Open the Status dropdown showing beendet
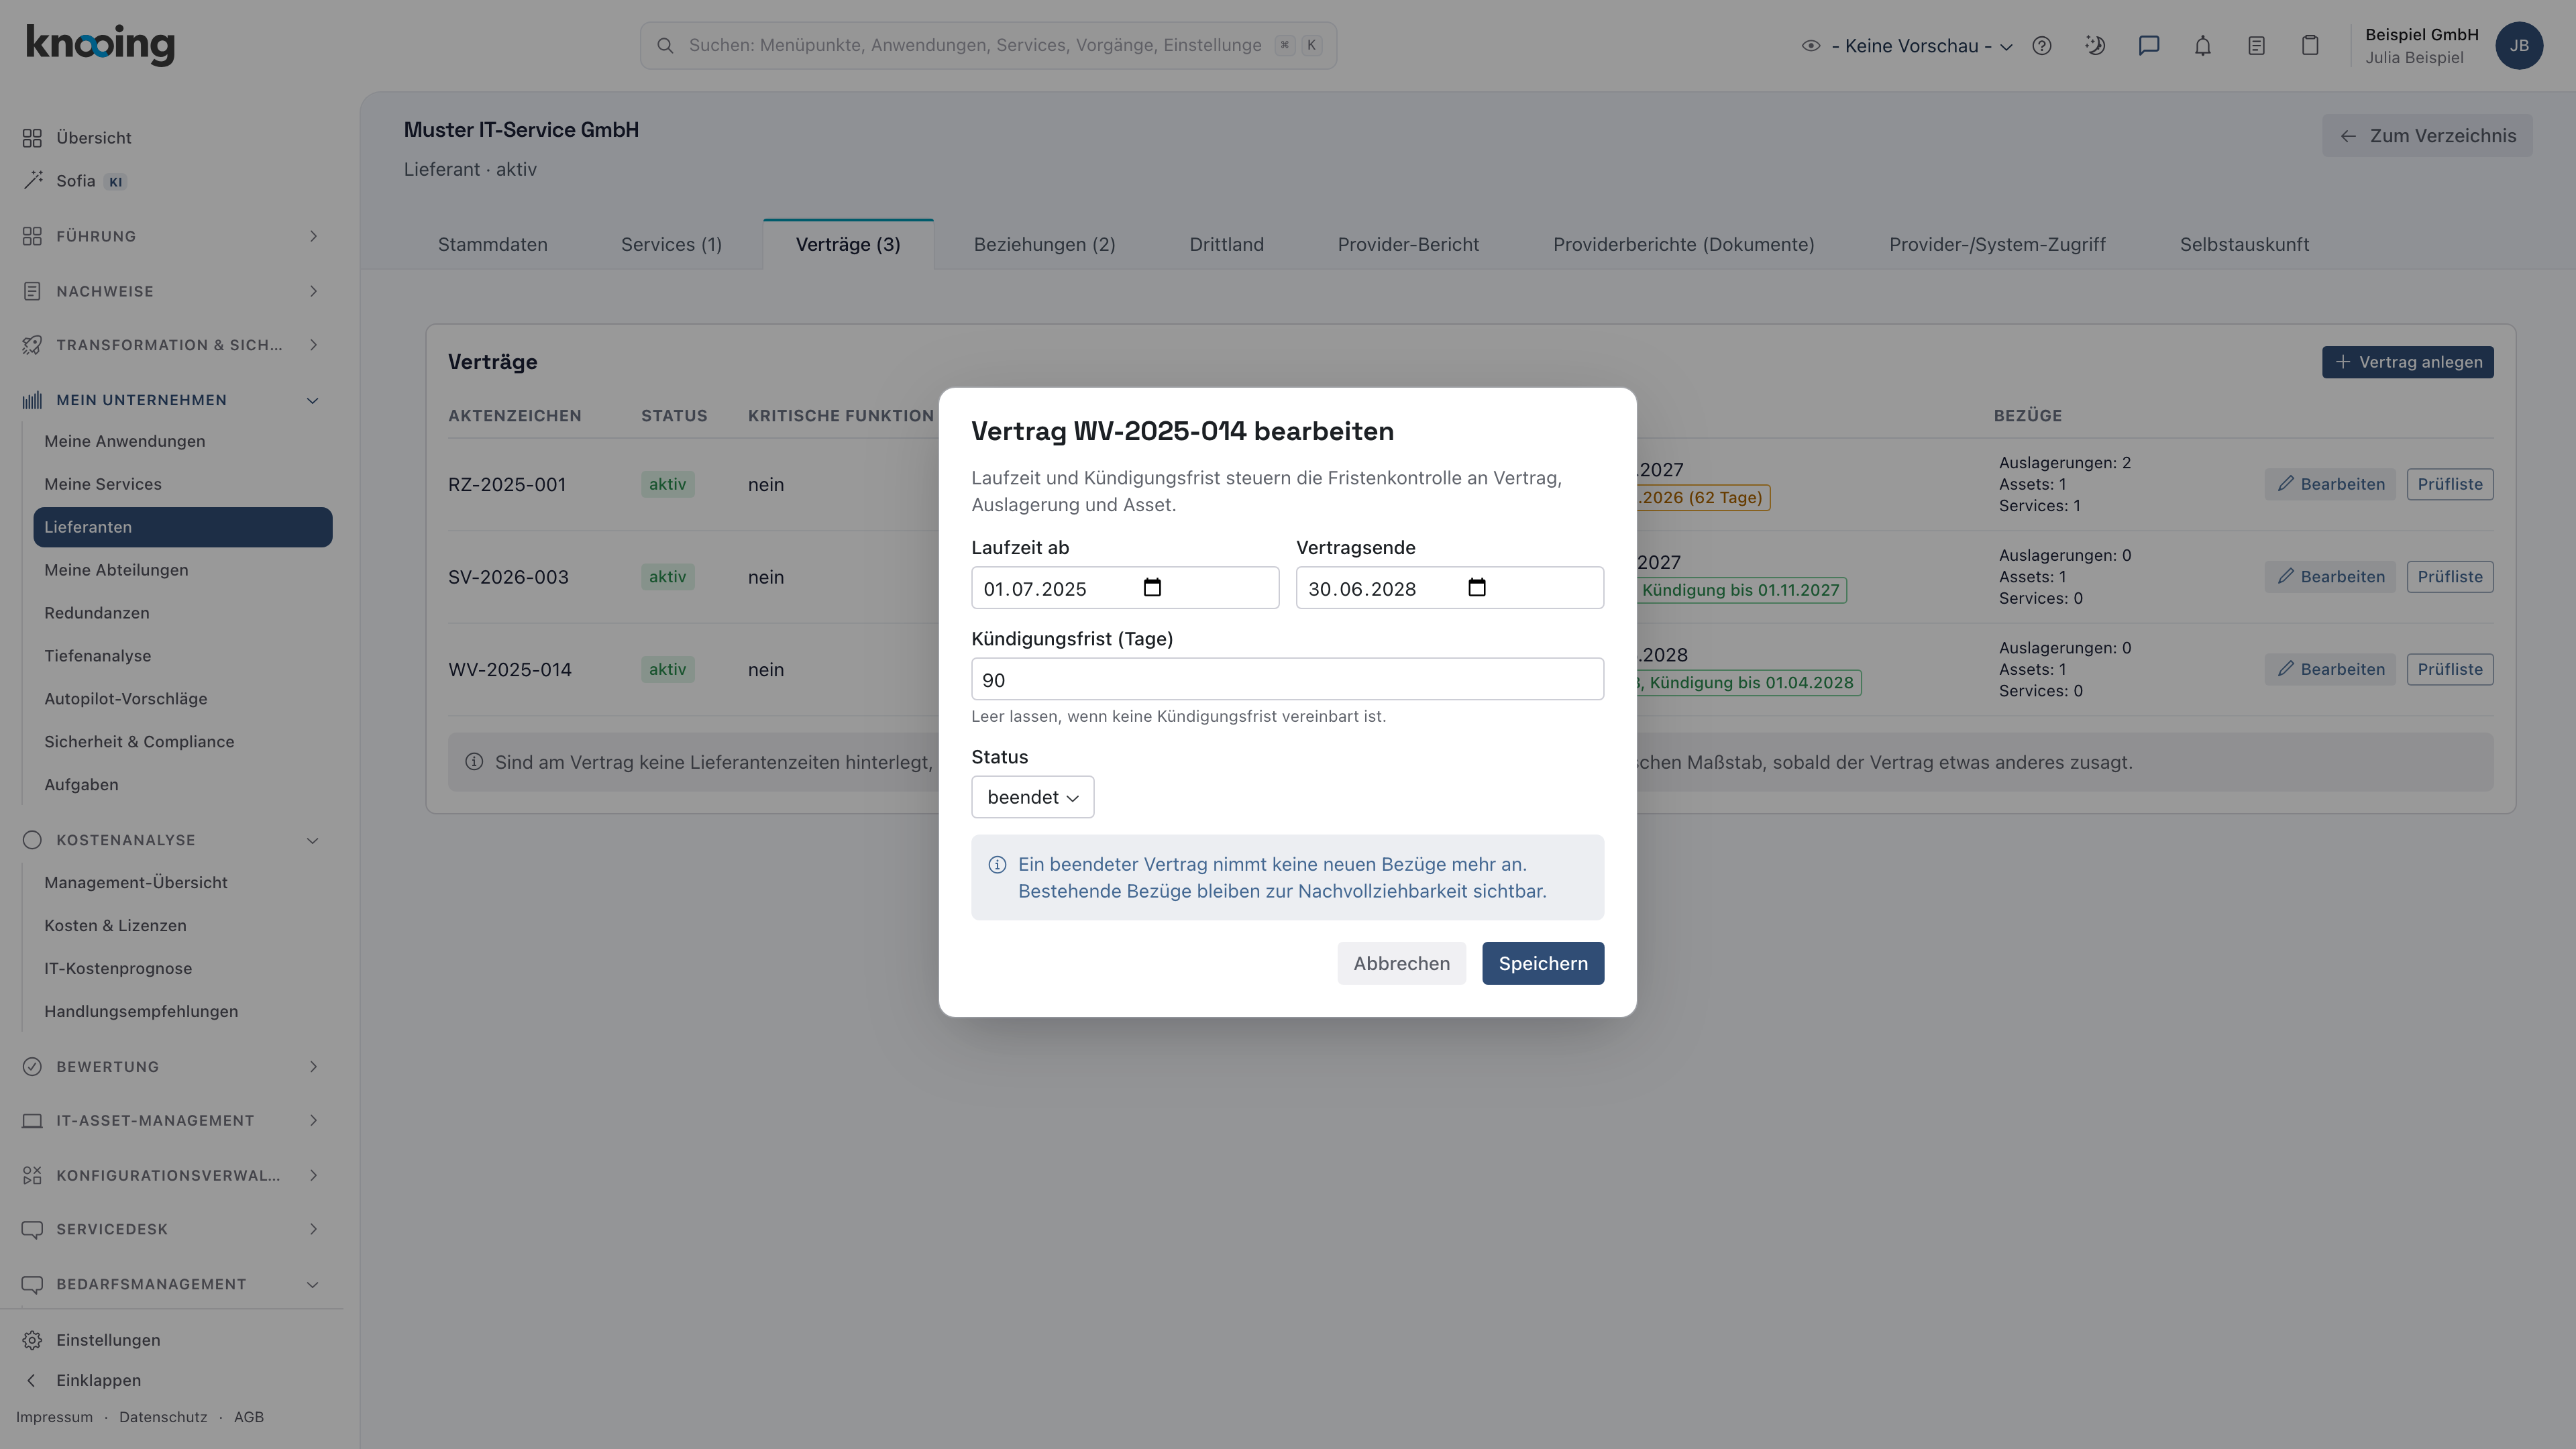2576x1449 pixels. click(1032, 797)
